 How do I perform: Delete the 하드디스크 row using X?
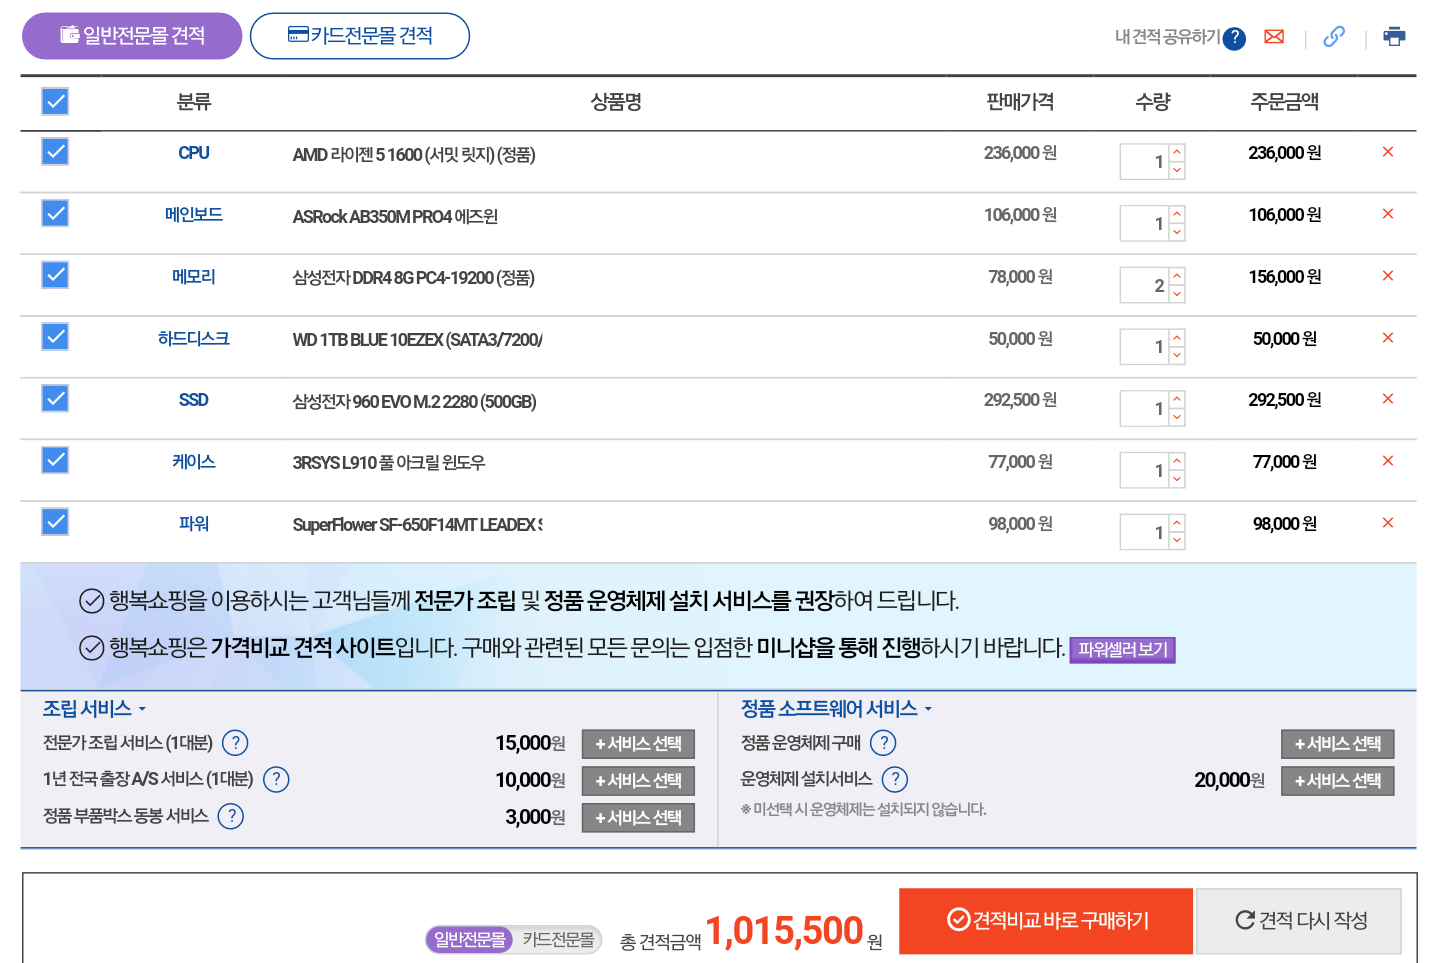(1388, 338)
